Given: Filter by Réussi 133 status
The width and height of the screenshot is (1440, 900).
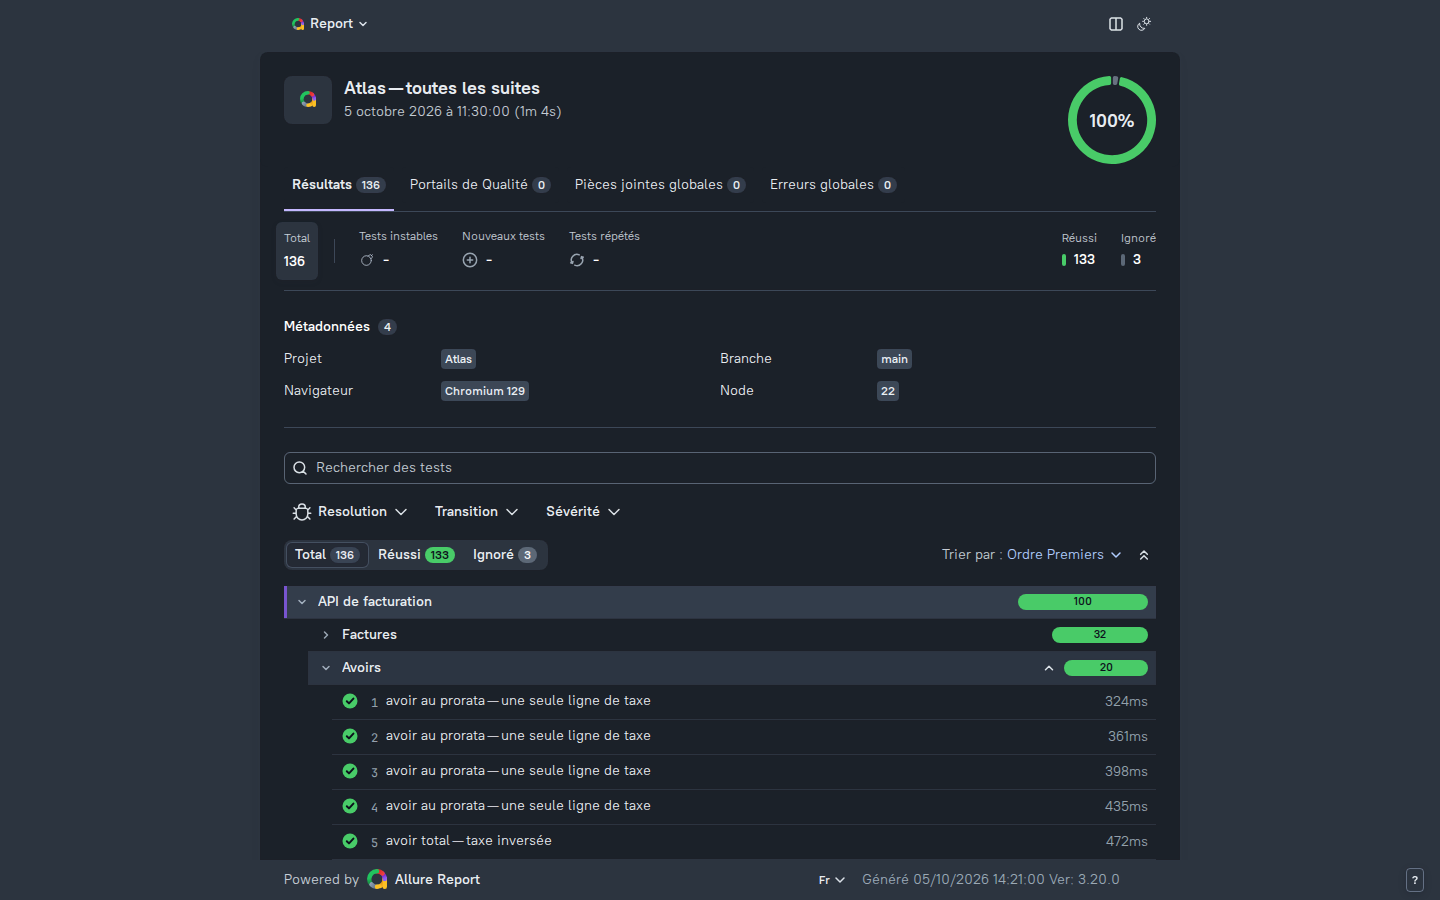Looking at the screenshot, I should 416,555.
